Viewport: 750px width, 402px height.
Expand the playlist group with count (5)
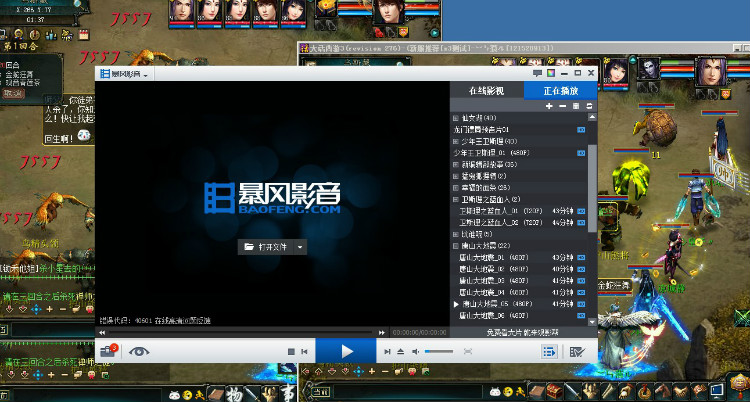455,234
